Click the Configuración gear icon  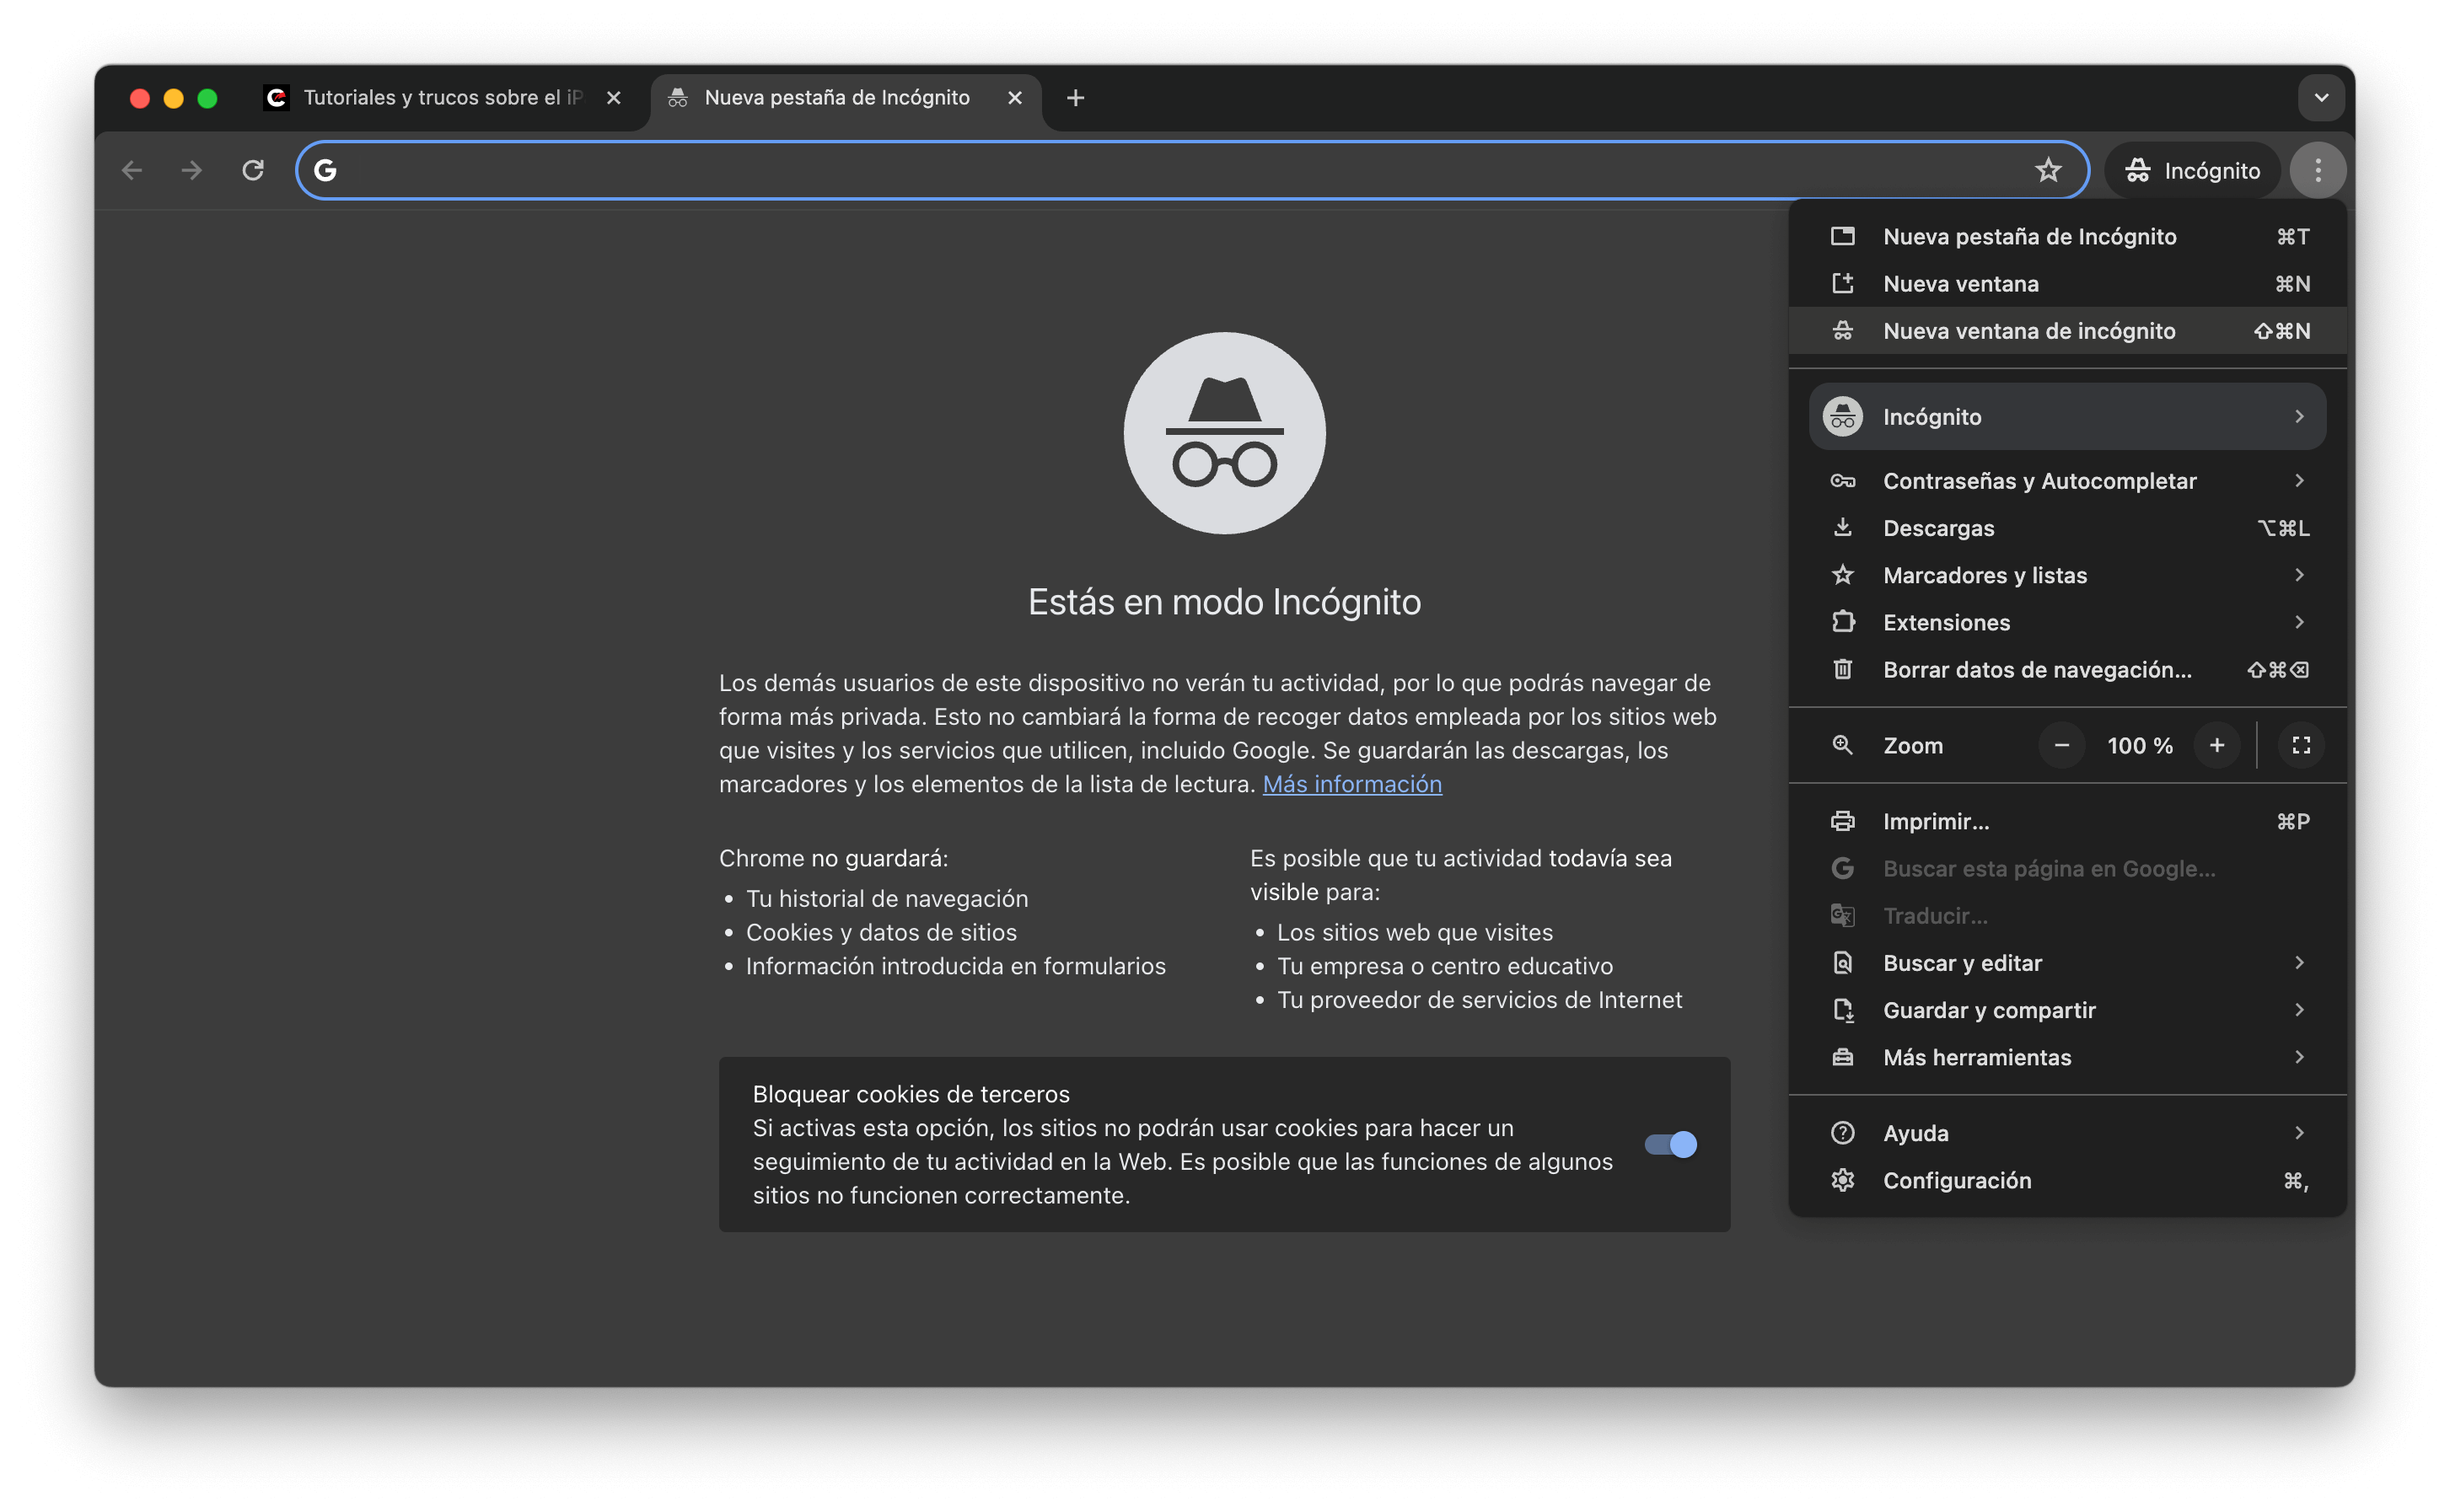tap(1843, 1180)
